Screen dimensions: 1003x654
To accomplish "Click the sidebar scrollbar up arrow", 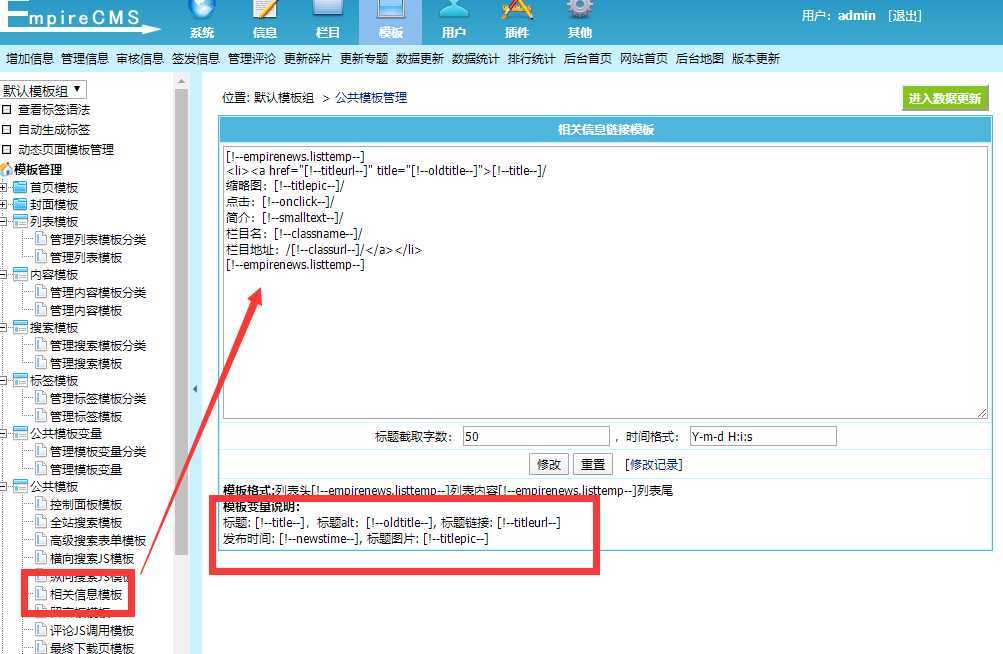I will 181,81.
